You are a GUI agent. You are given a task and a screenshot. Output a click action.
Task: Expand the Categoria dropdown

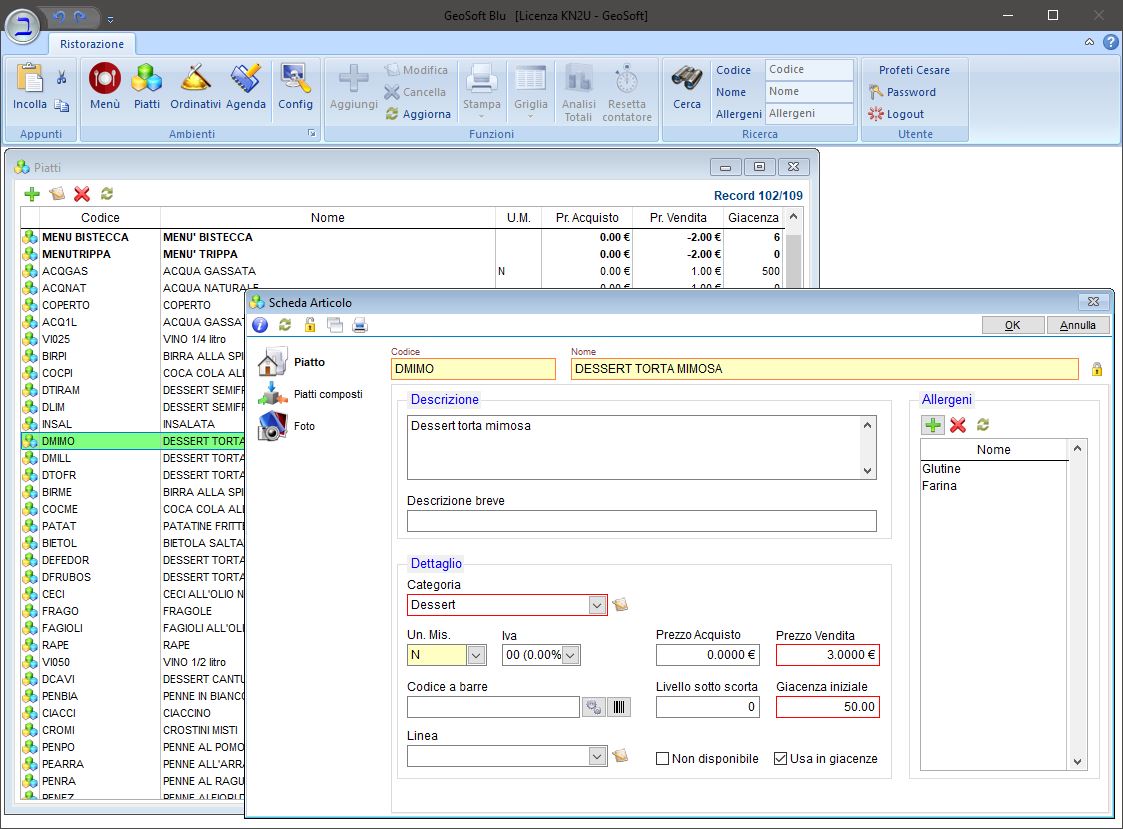click(597, 605)
